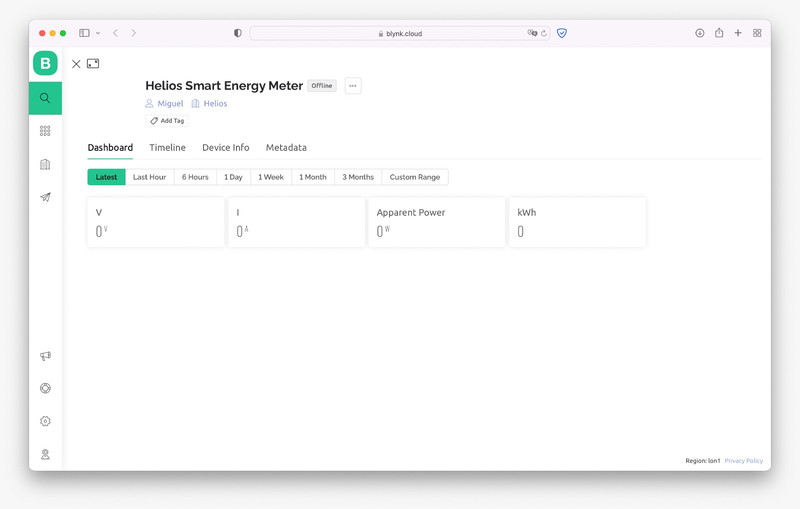Click the Apparent Power widget card
800x509 pixels.
point(437,222)
